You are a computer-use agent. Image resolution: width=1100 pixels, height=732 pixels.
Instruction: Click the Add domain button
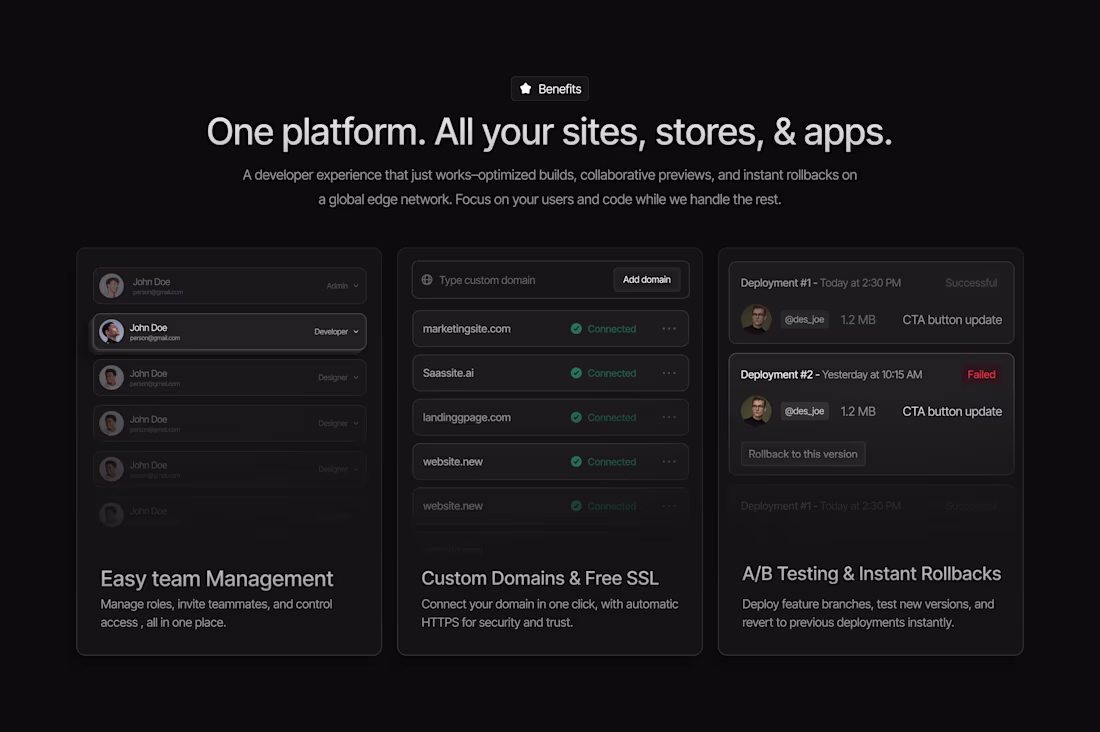coord(647,279)
